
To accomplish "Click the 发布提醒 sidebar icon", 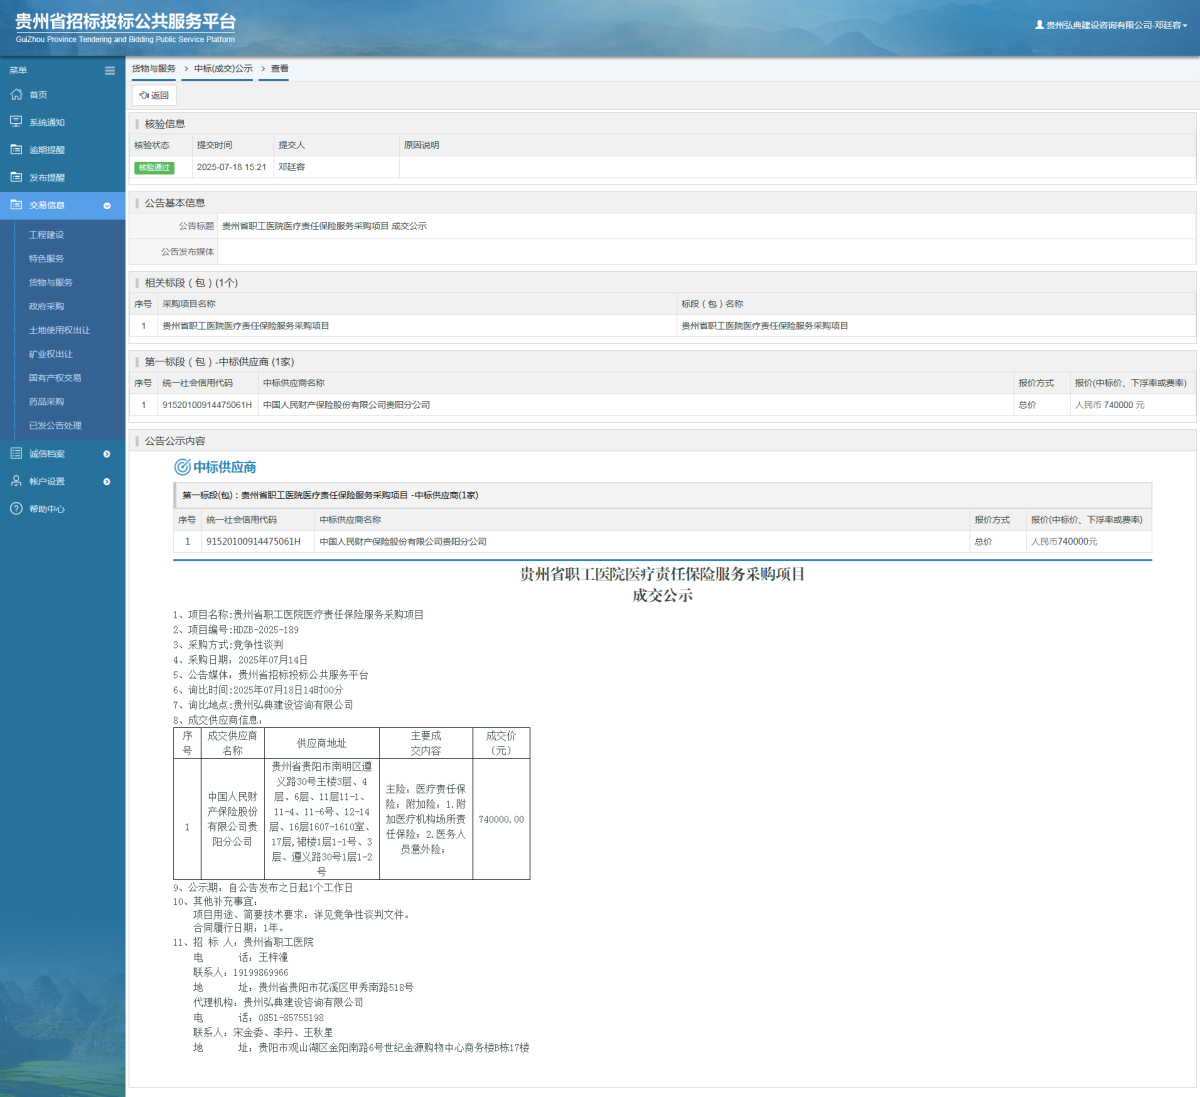I will coord(16,177).
